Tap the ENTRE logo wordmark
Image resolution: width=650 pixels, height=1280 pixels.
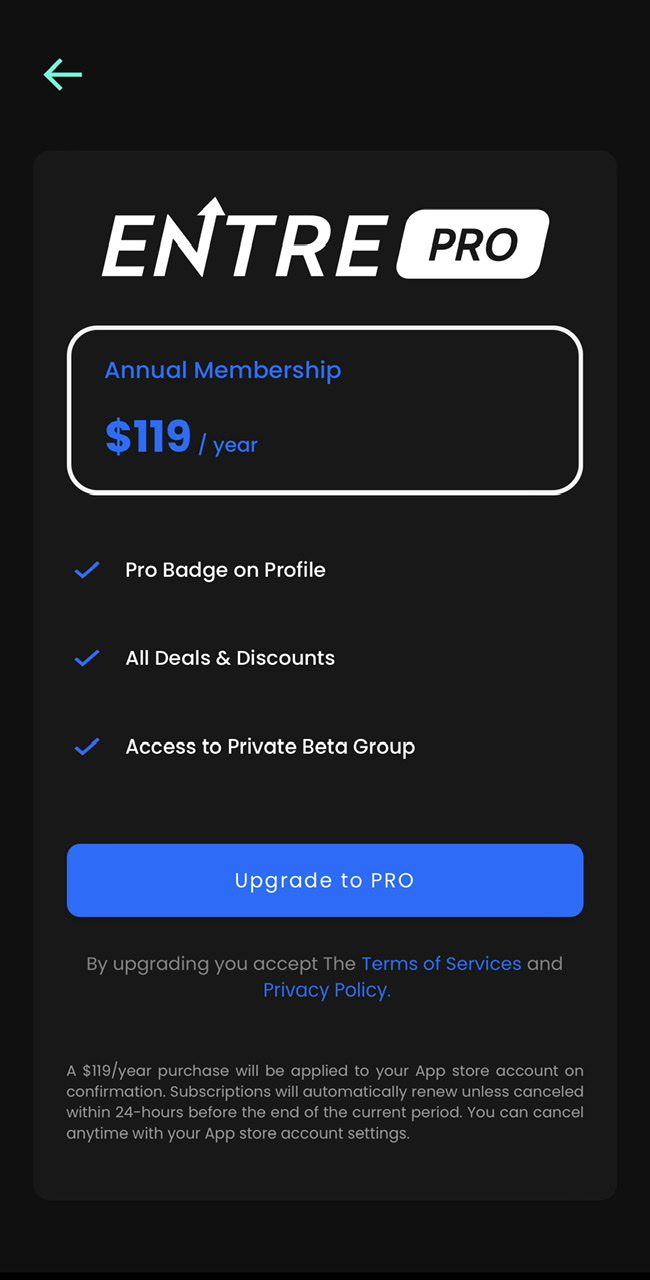click(x=244, y=240)
